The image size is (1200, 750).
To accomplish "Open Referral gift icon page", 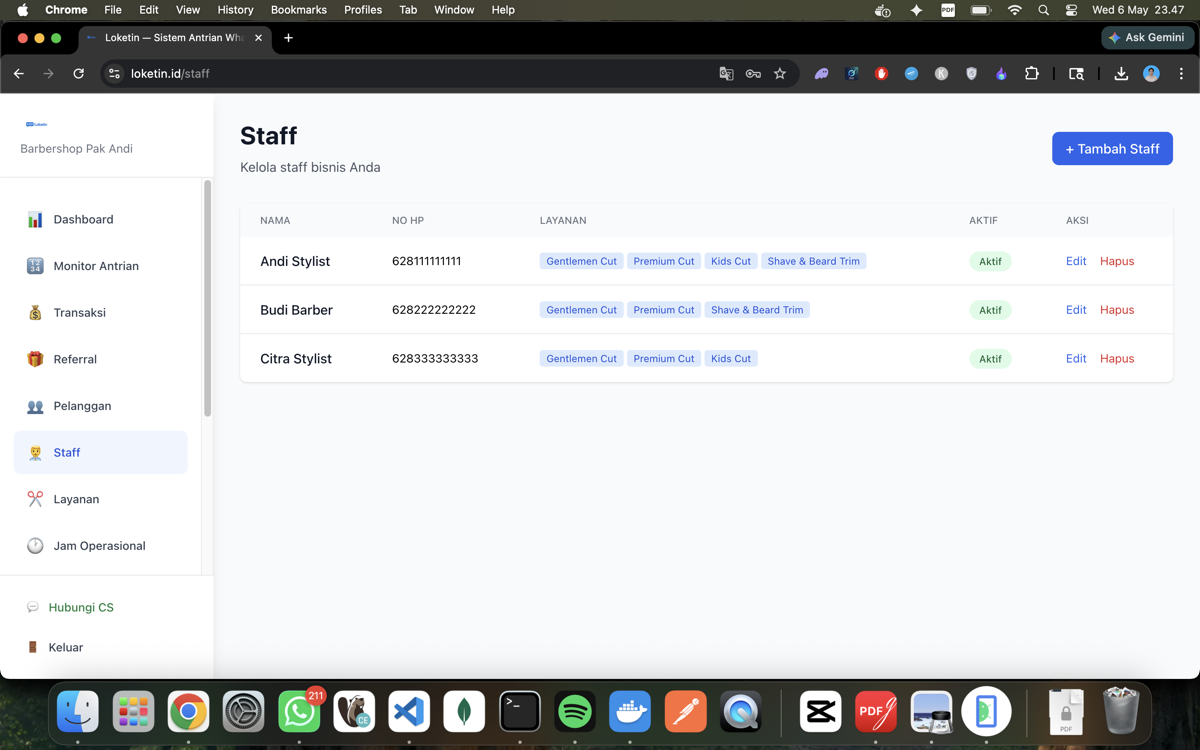I will [x=100, y=359].
